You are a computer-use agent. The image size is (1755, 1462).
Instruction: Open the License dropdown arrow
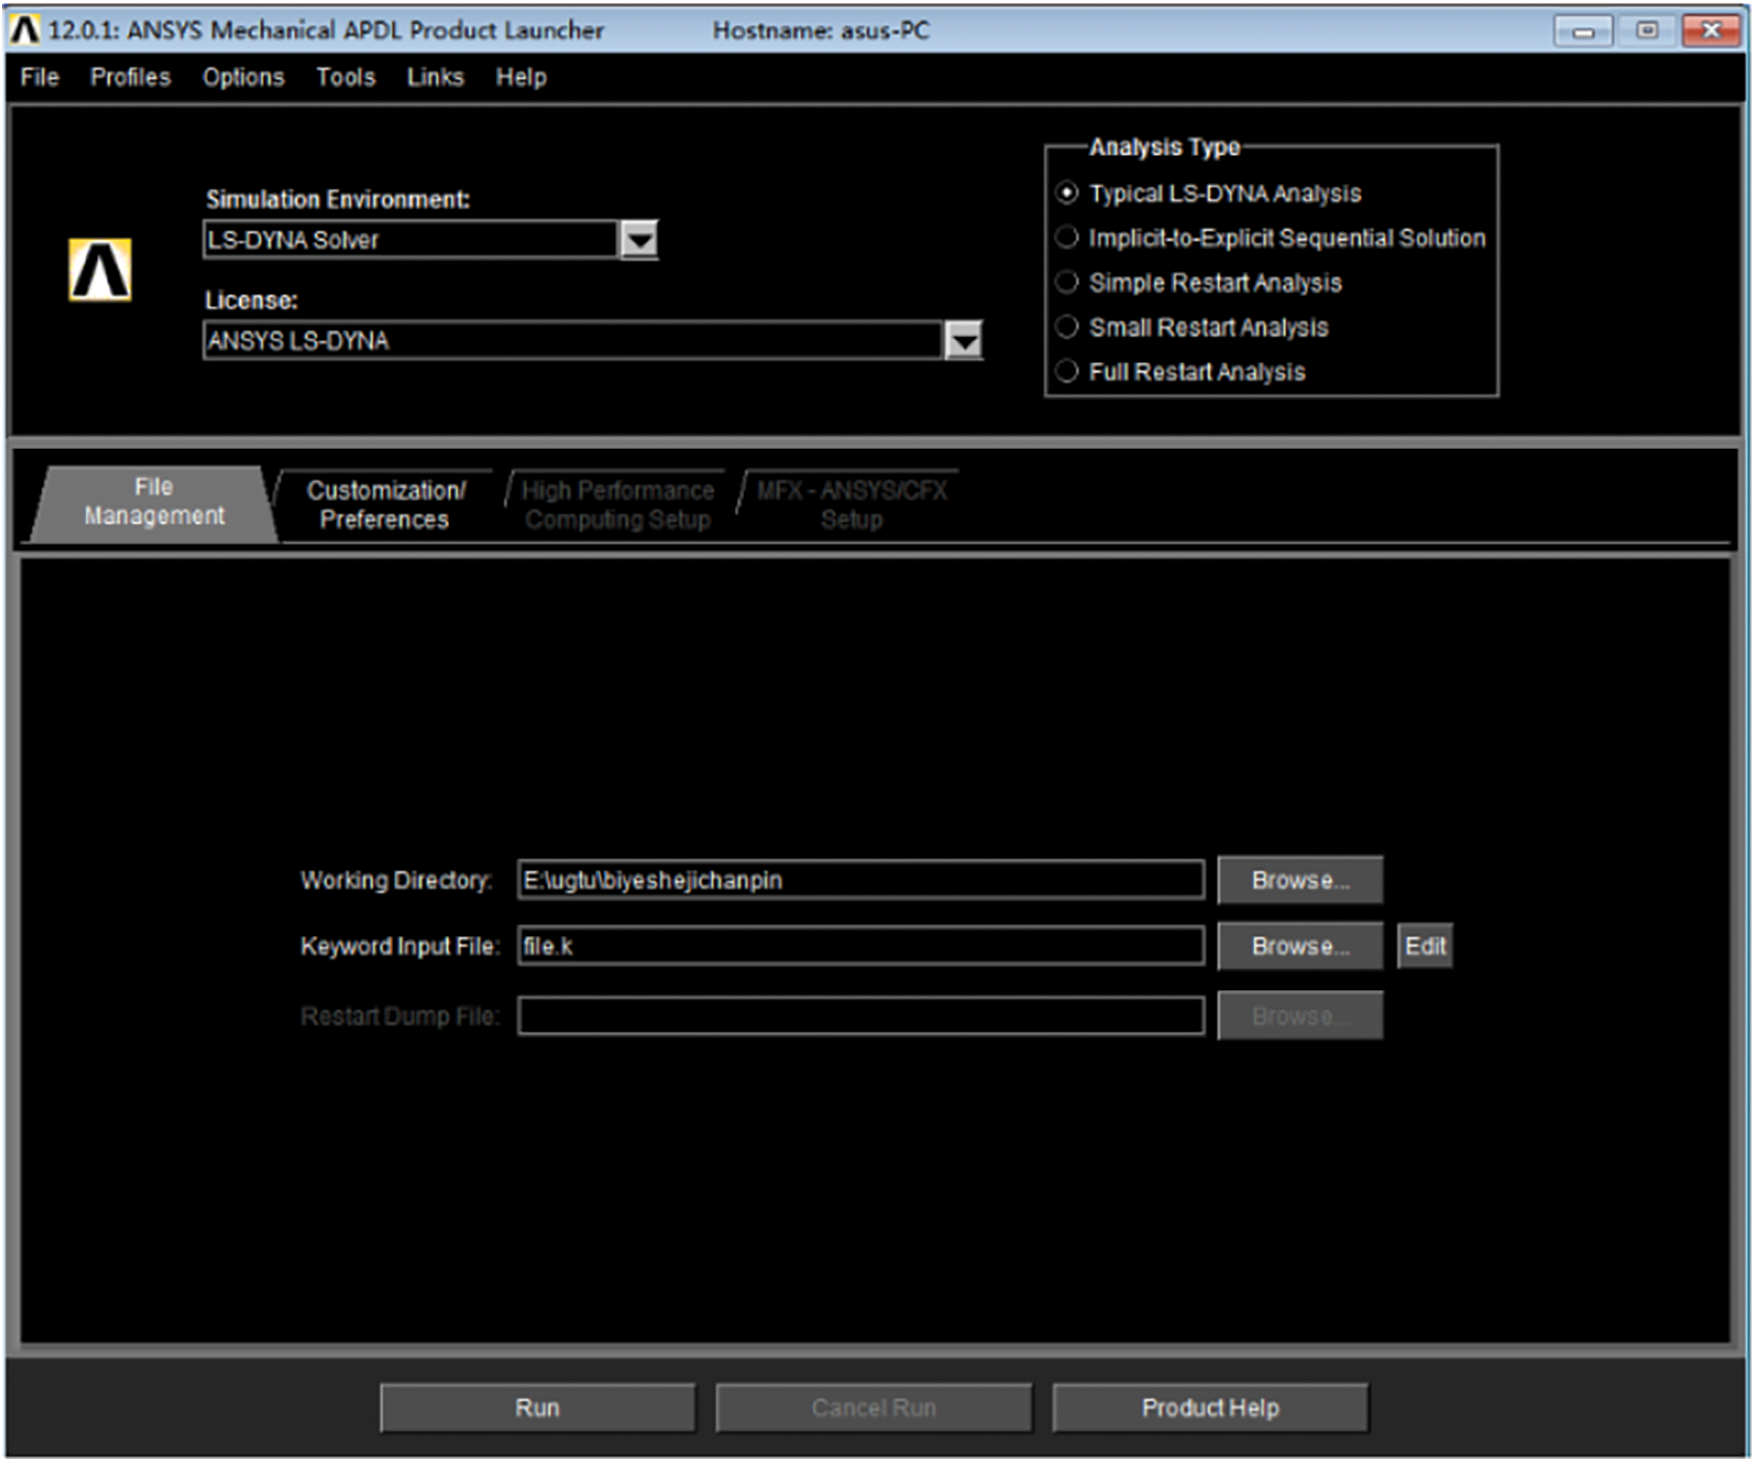click(x=963, y=341)
